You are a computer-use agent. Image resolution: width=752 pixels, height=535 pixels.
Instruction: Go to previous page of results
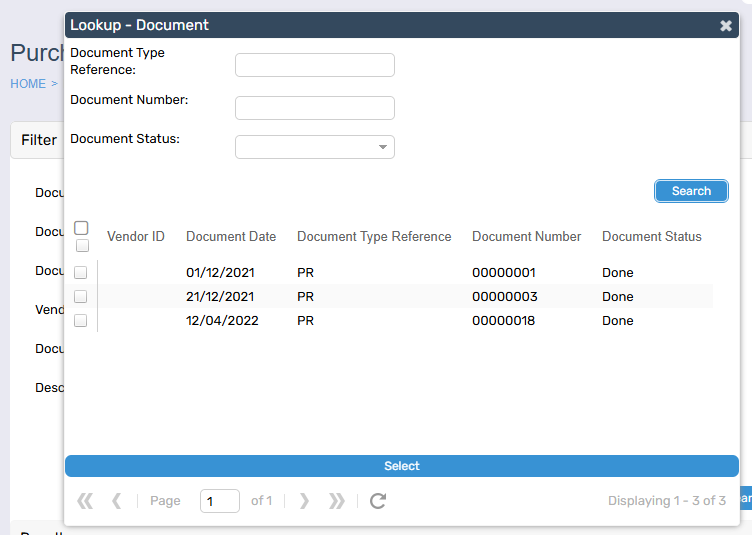coord(116,501)
